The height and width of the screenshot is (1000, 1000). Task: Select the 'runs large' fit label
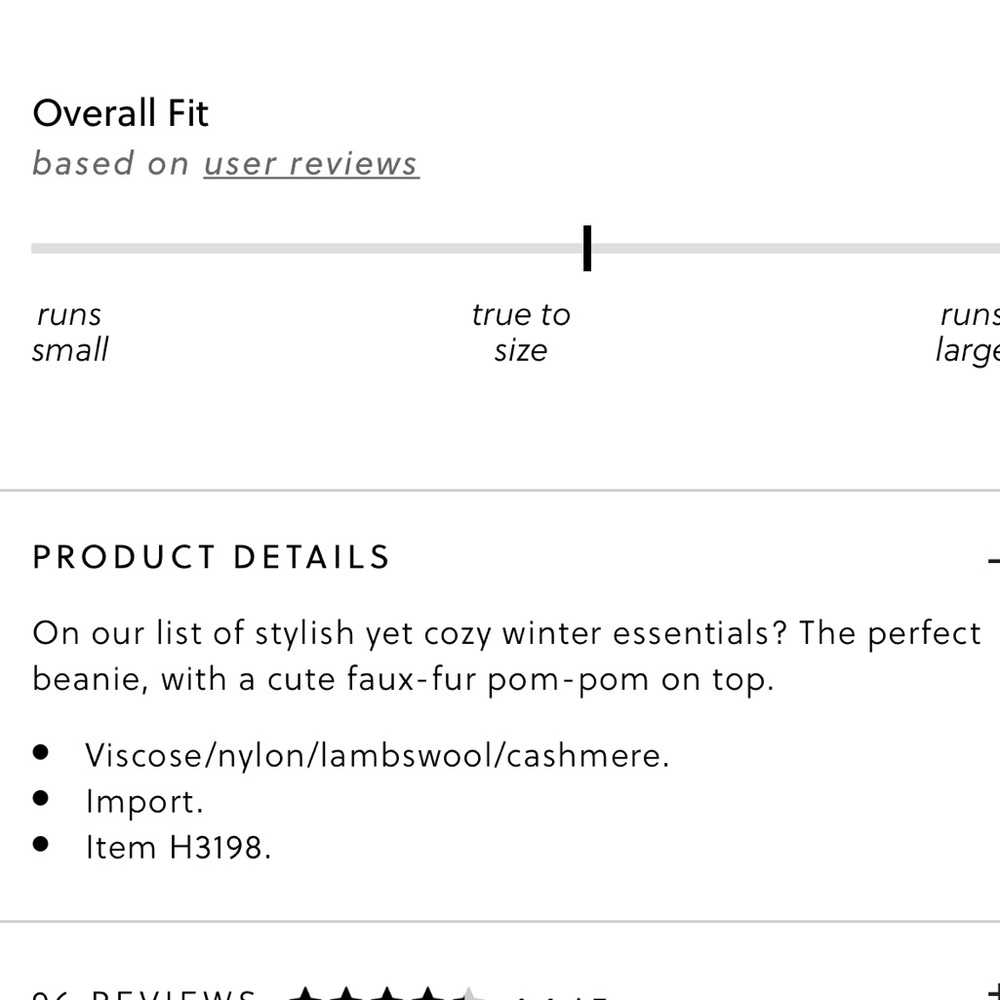pos(967,332)
